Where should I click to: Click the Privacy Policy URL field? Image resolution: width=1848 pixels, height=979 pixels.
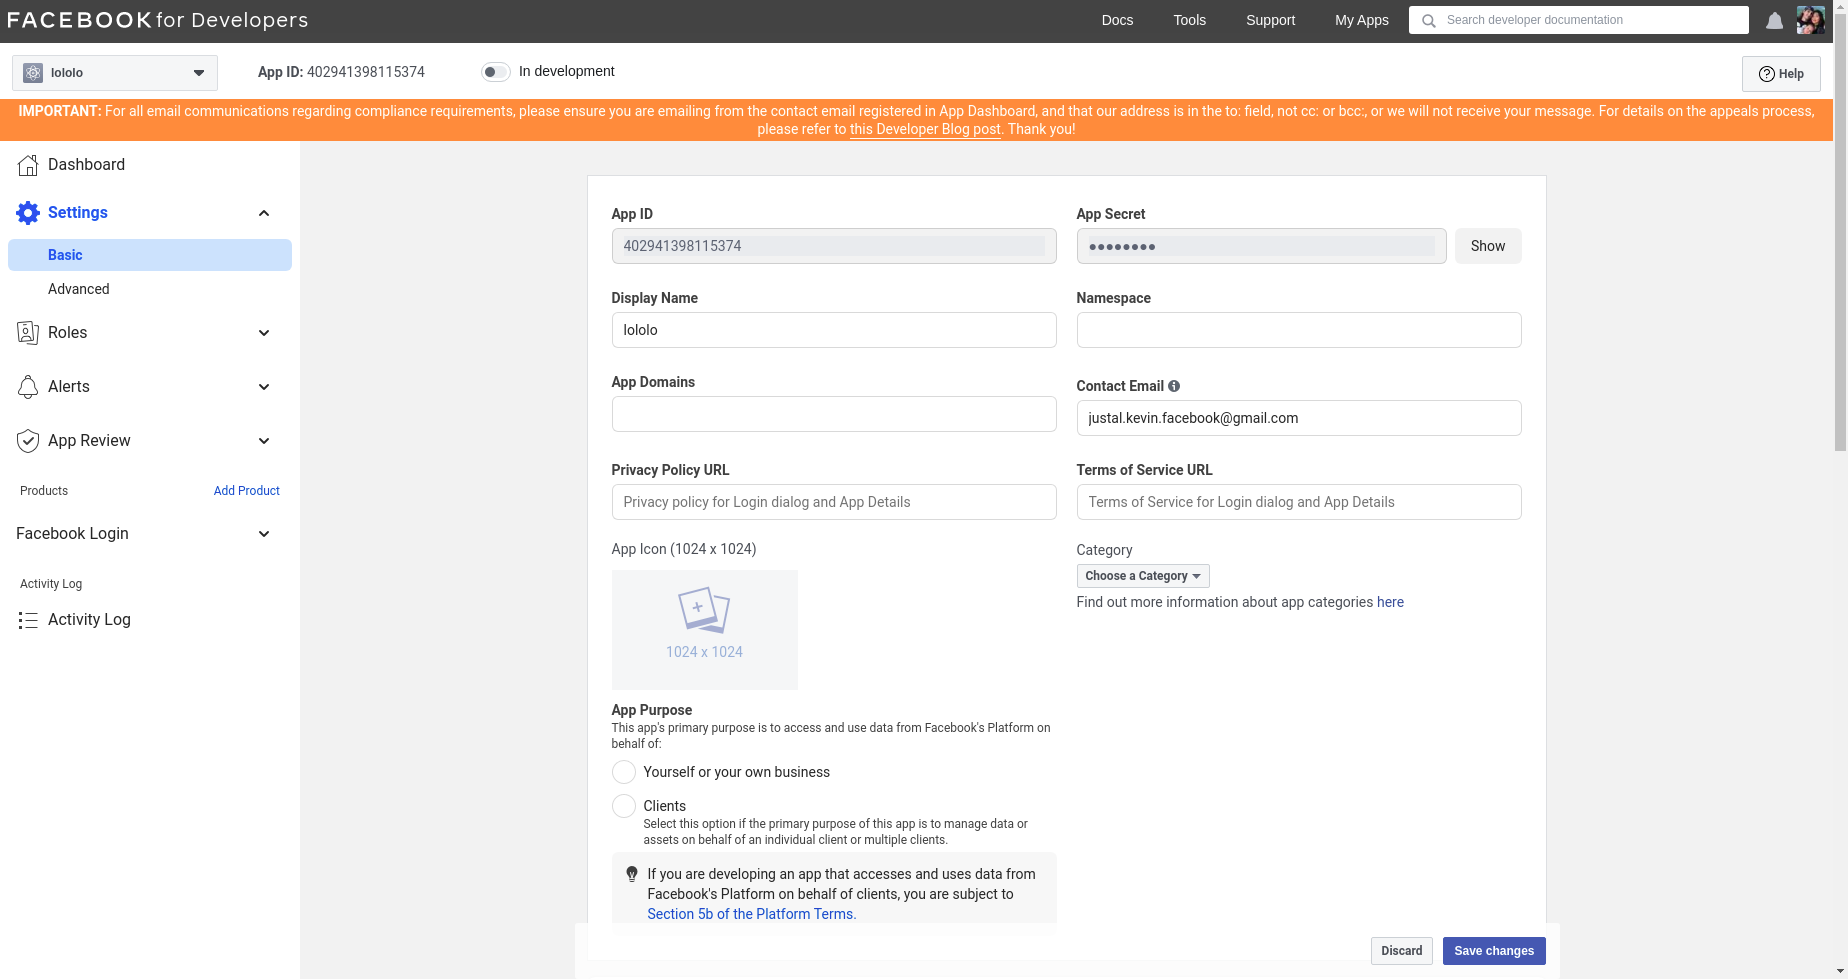(834, 502)
